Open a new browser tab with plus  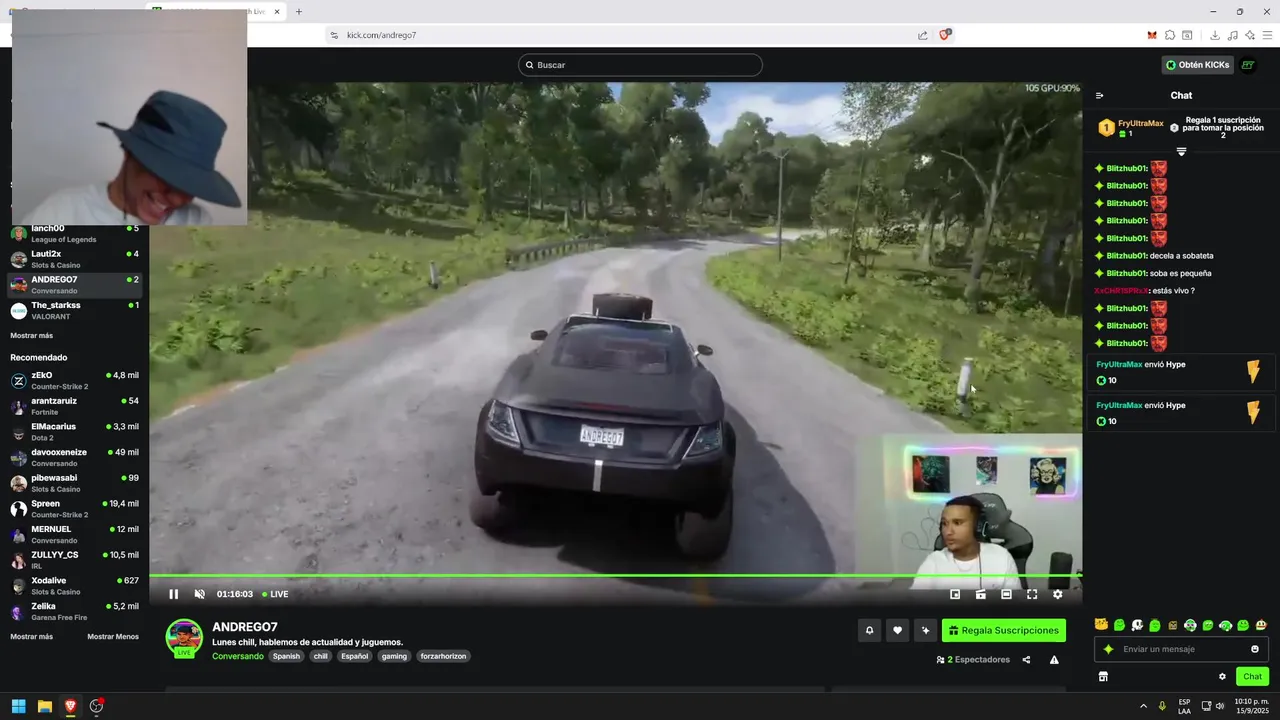click(298, 12)
